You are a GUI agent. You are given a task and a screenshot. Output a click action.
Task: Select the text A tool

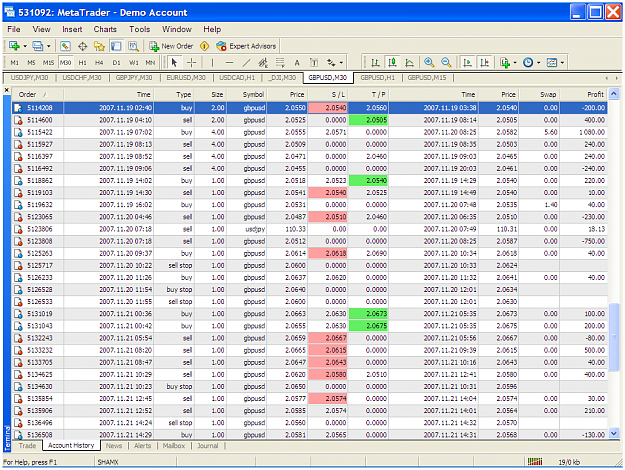297,63
